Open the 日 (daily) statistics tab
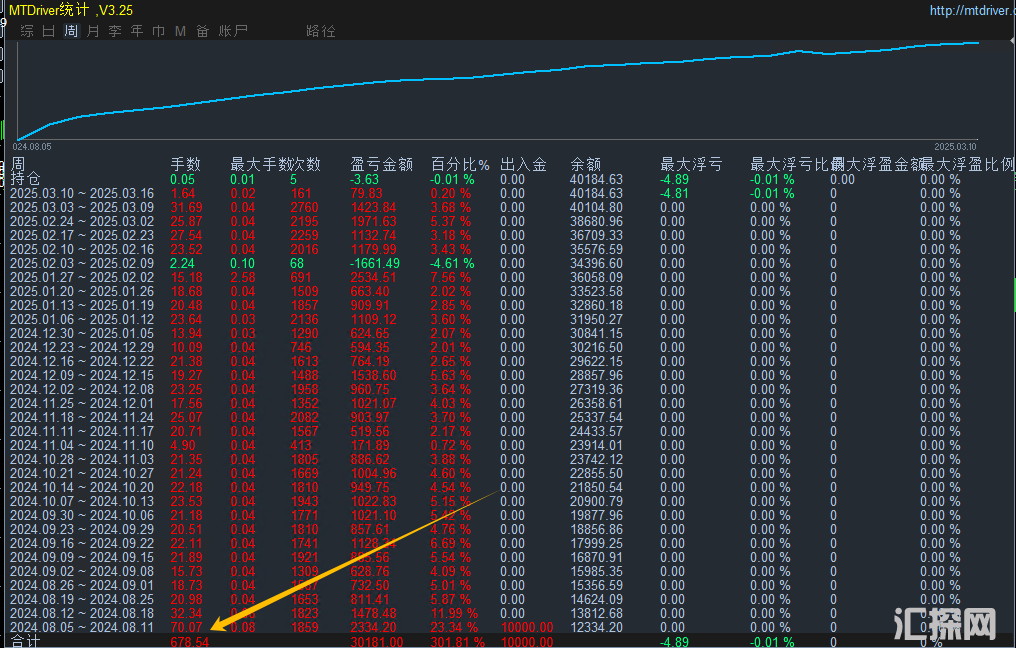 coord(49,31)
